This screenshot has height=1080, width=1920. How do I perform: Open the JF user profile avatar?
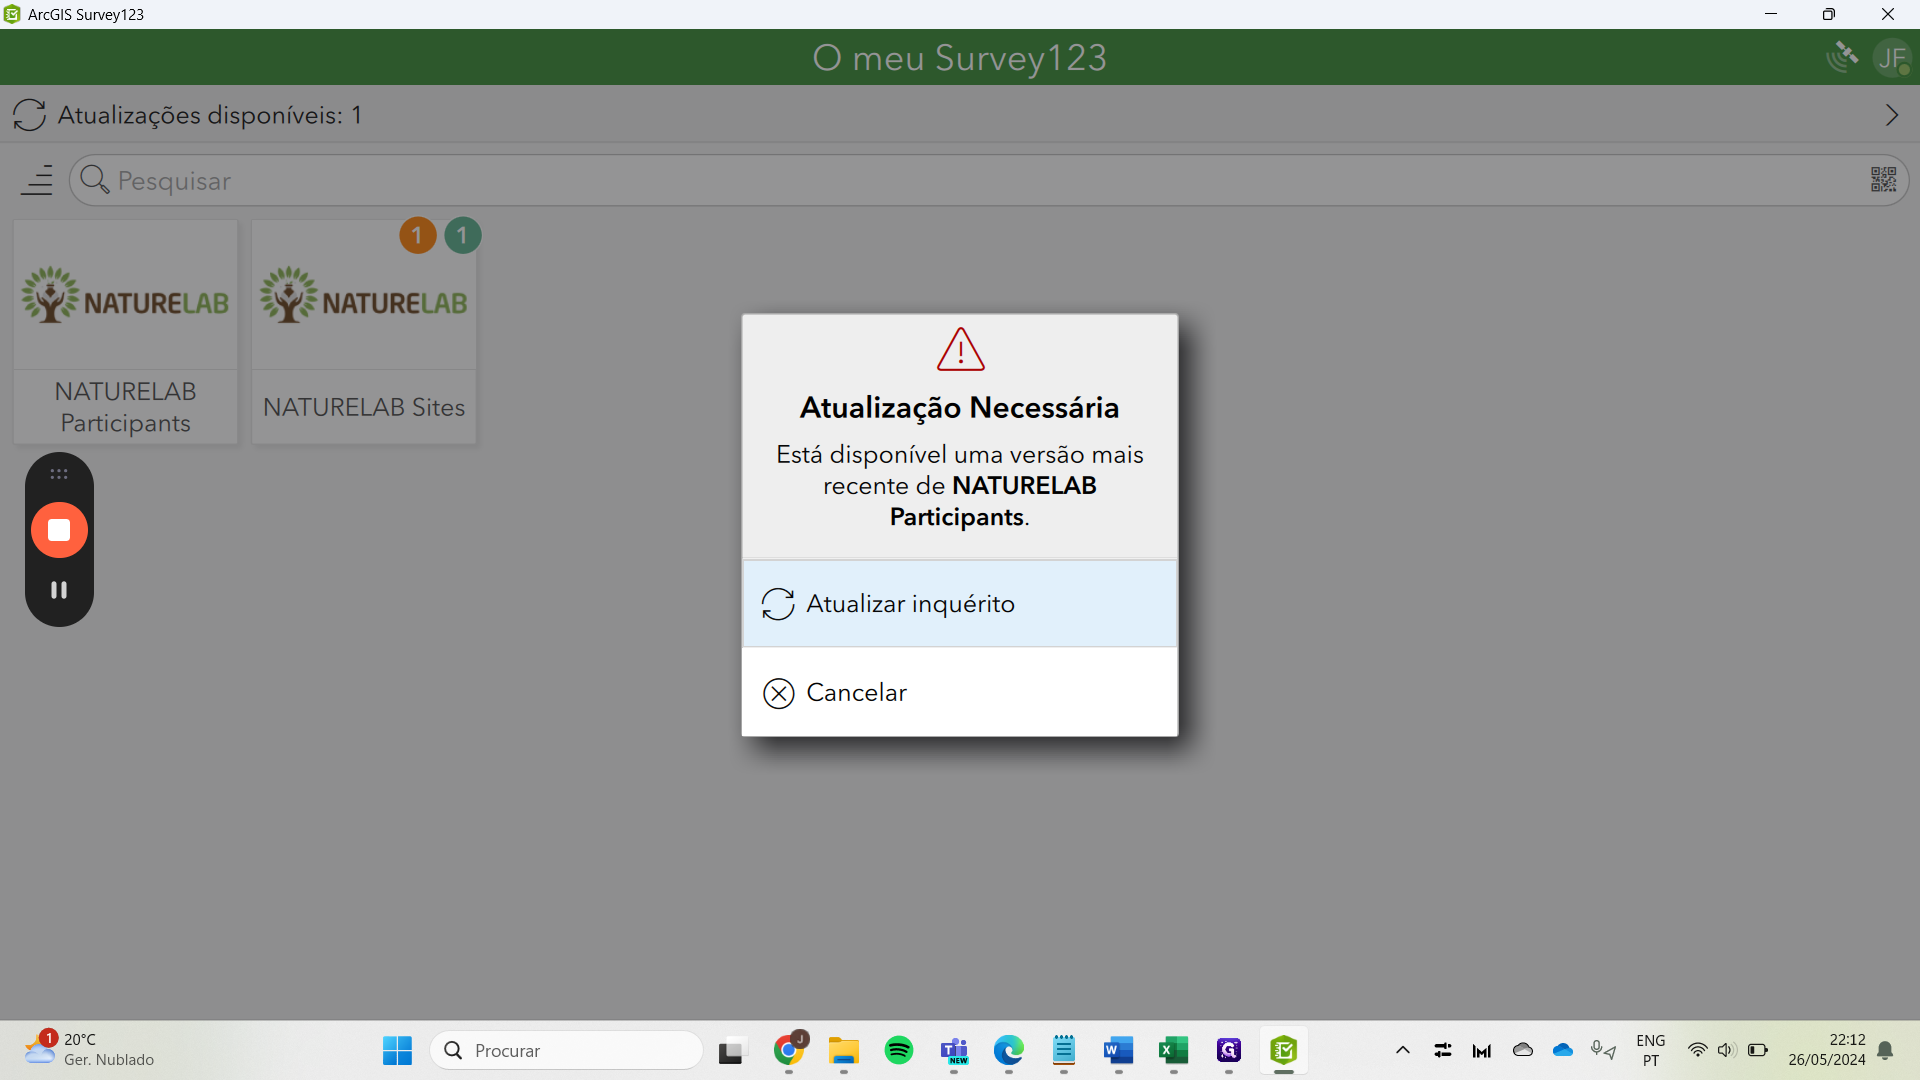pos(1891,57)
